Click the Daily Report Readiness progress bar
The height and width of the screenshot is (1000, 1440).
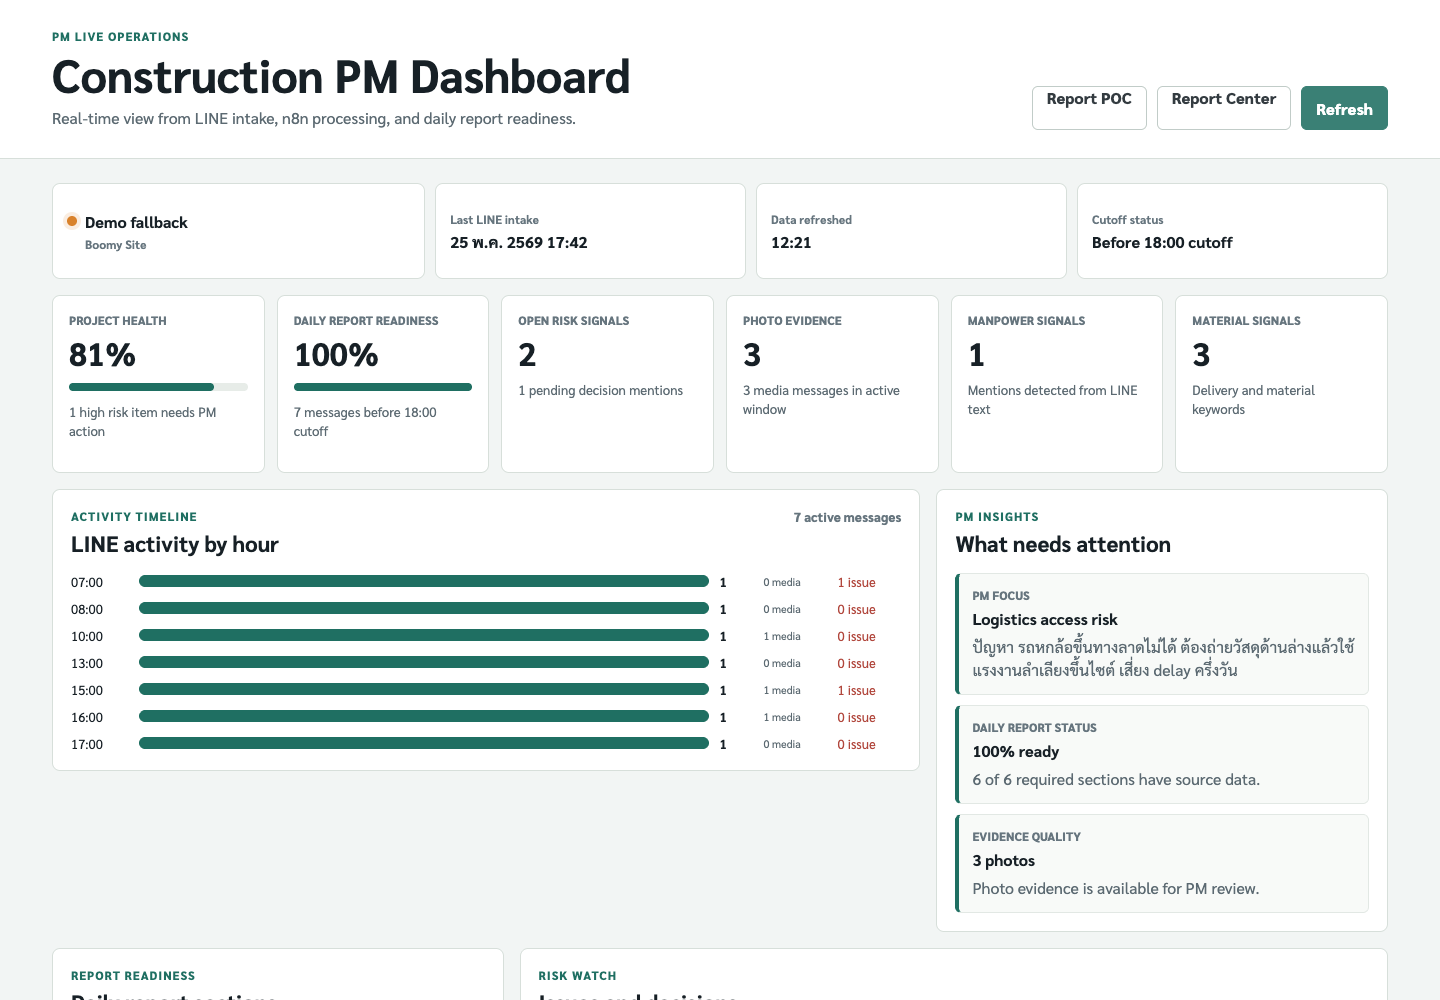click(383, 387)
